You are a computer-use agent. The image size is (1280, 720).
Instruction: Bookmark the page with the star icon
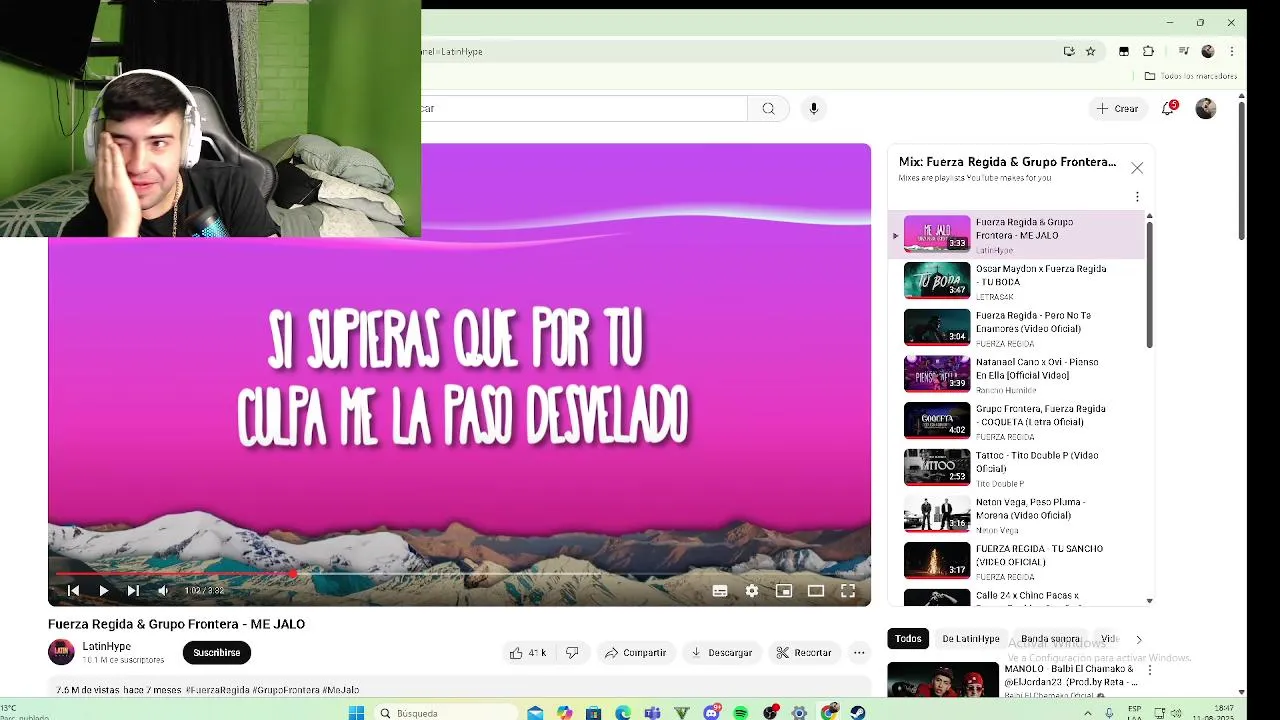[x=1091, y=51]
